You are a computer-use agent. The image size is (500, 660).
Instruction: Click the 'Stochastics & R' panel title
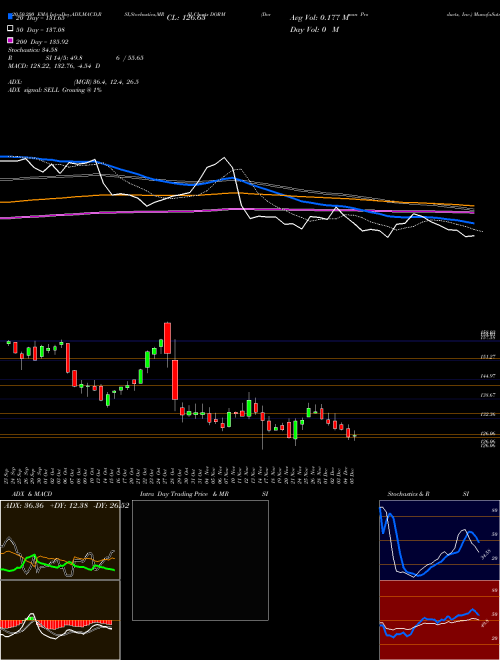click(409, 494)
